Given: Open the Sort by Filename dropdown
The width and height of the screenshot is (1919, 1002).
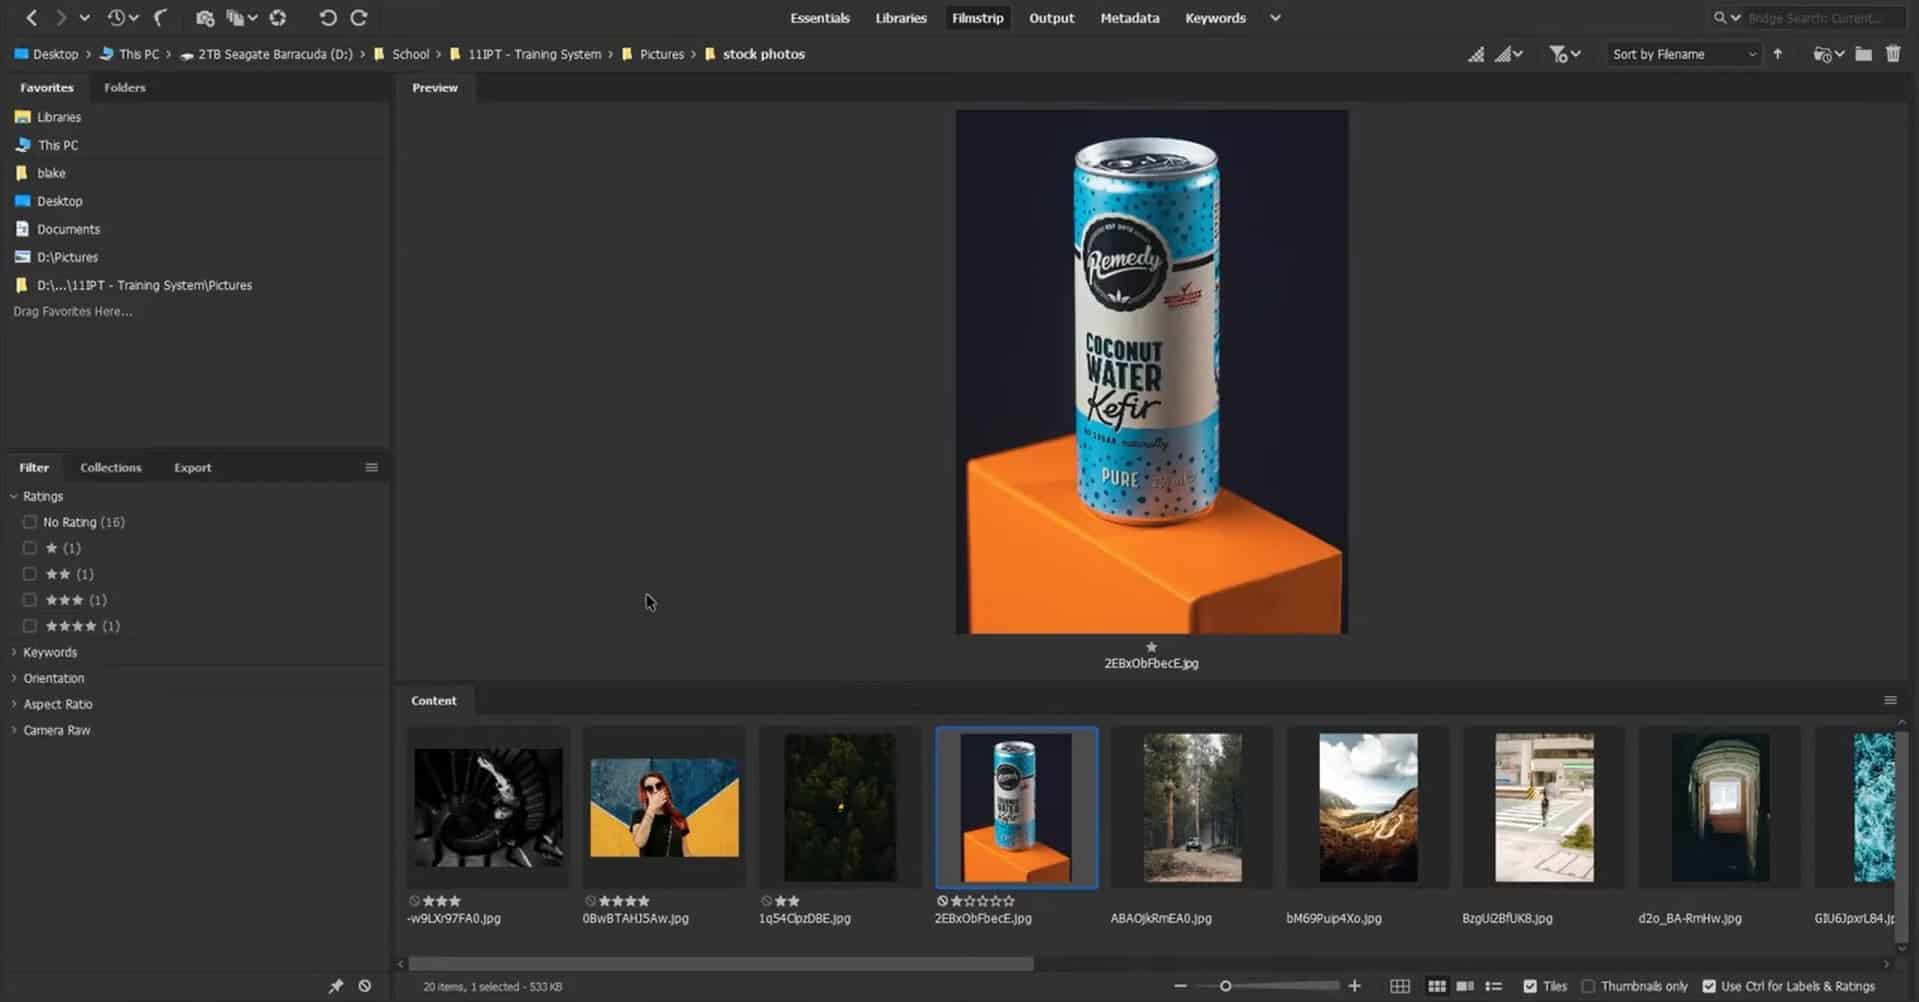Looking at the screenshot, I should [x=1683, y=54].
